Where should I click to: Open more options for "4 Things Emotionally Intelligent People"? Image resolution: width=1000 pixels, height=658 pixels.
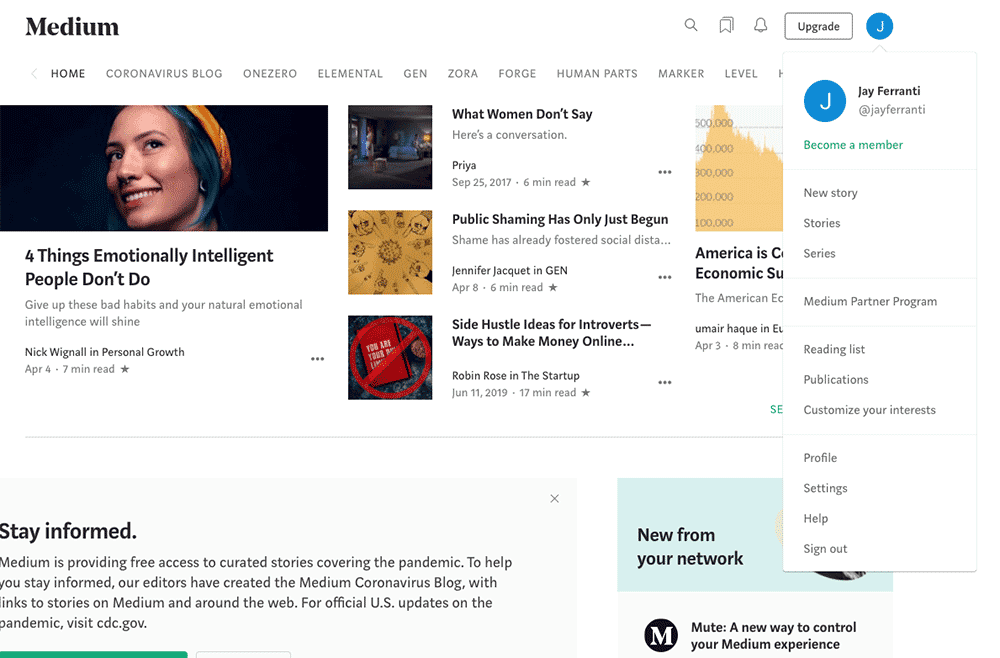tap(317, 357)
